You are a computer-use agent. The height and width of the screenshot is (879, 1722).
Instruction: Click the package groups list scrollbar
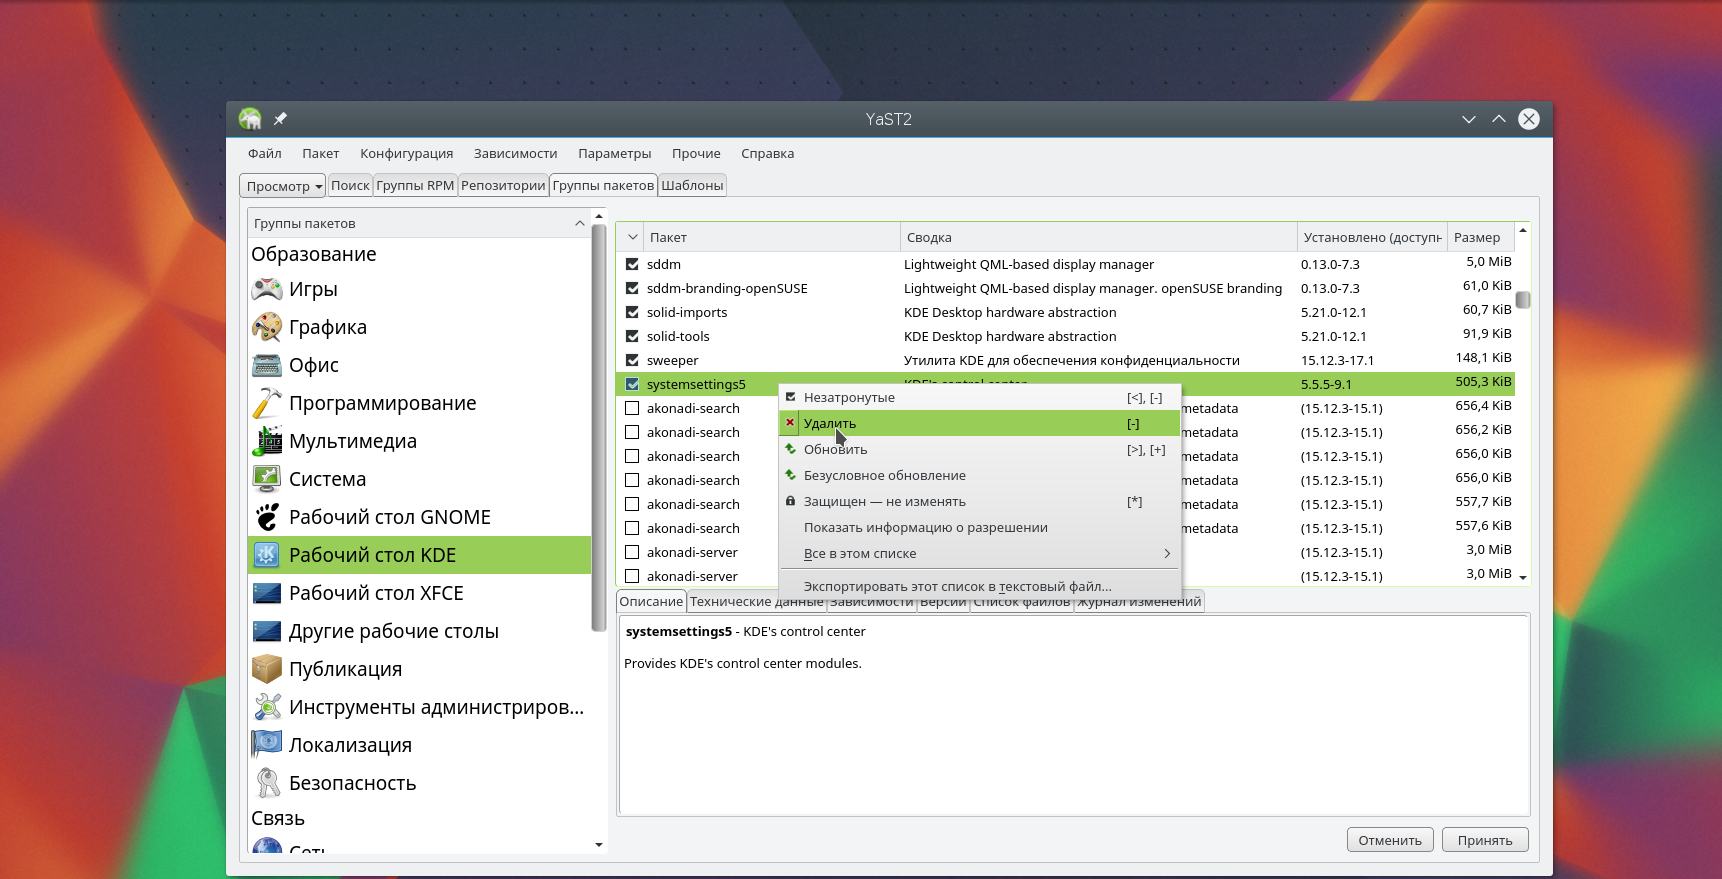tap(599, 430)
